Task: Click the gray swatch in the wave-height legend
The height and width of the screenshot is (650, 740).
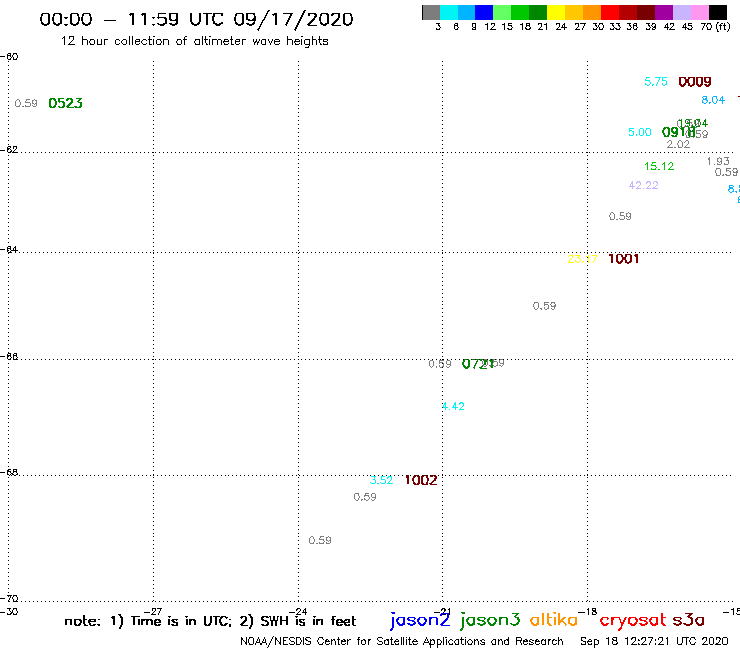Action: [x=431, y=12]
